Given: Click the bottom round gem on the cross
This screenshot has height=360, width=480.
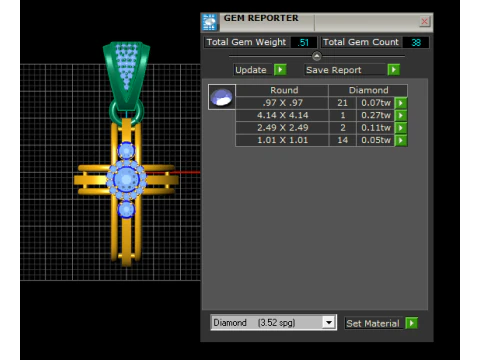Looking at the screenshot, I should click(x=126, y=210).
